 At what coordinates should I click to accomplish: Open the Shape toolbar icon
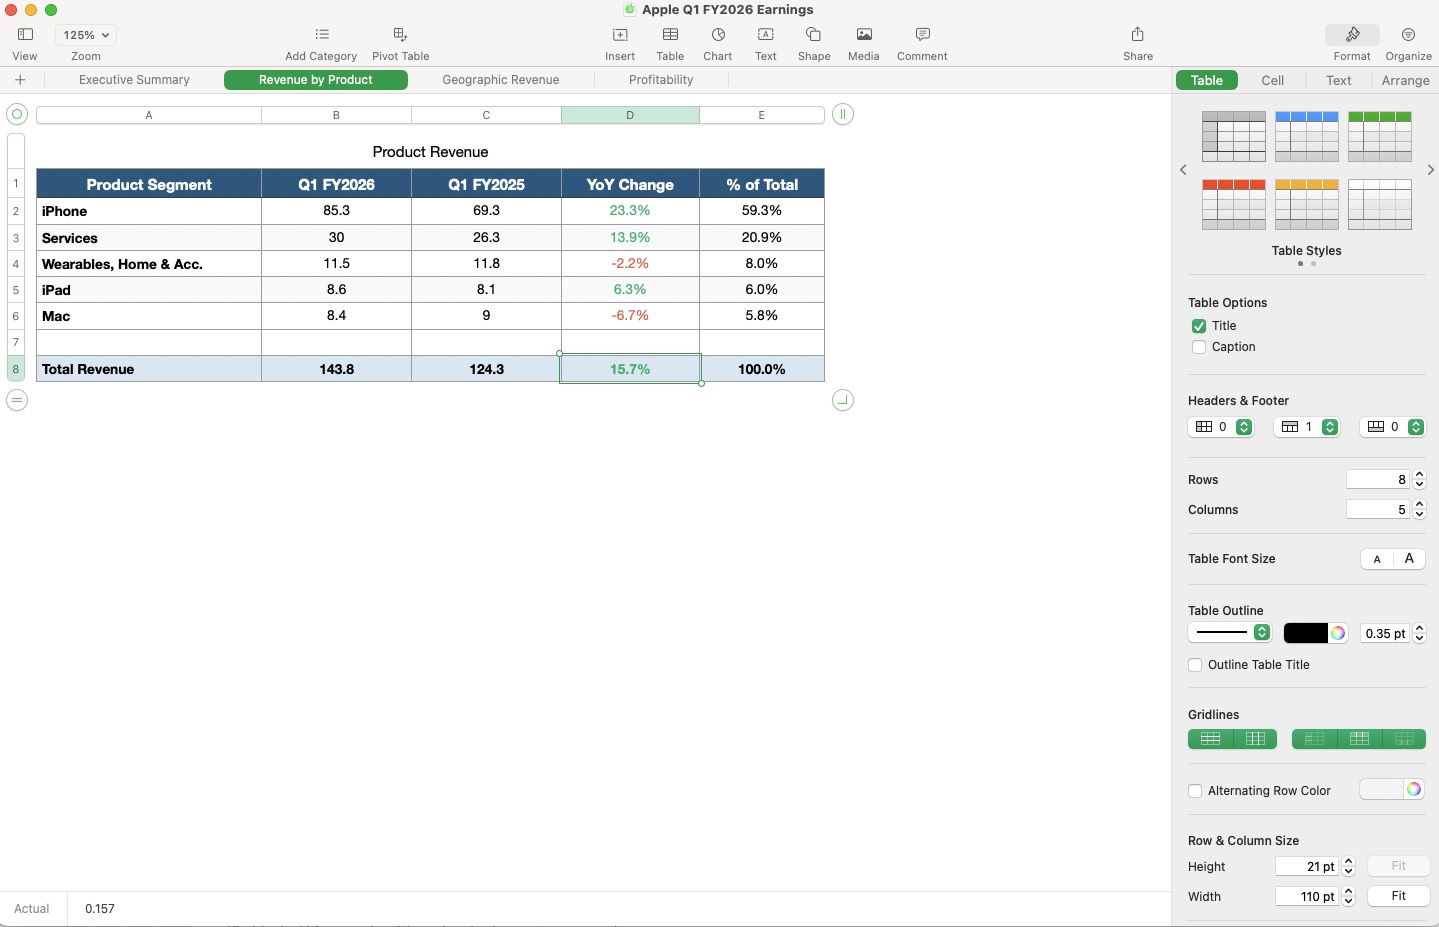tap(814, 35)
